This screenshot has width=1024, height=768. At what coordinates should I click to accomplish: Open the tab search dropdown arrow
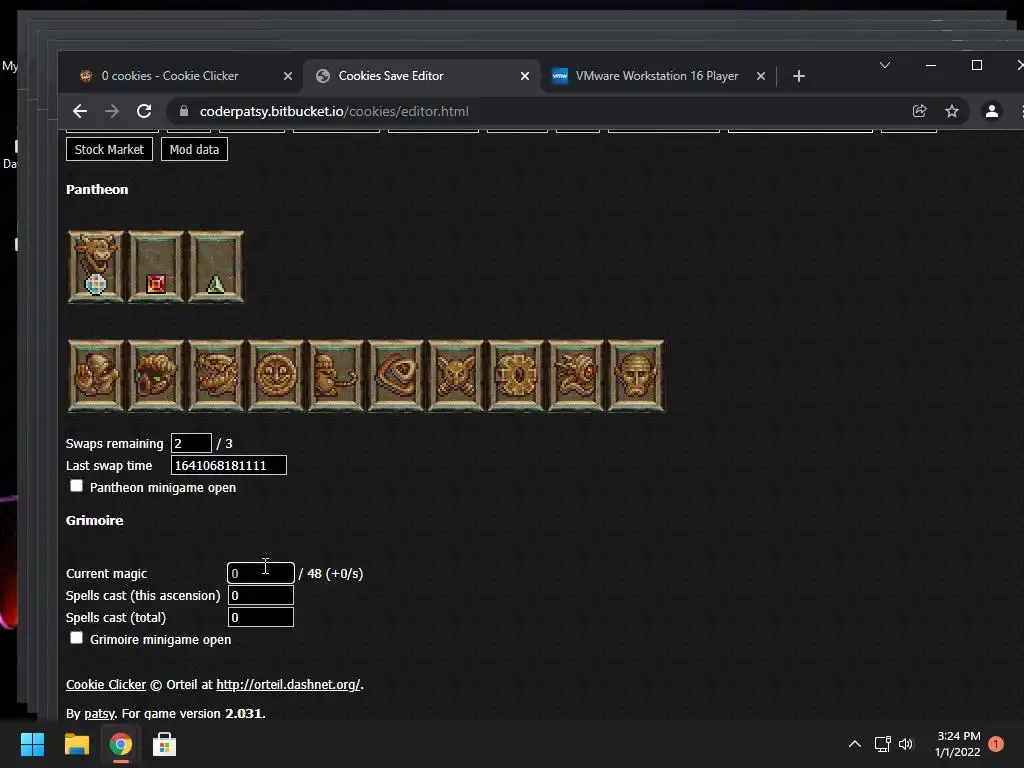point(885,65)
